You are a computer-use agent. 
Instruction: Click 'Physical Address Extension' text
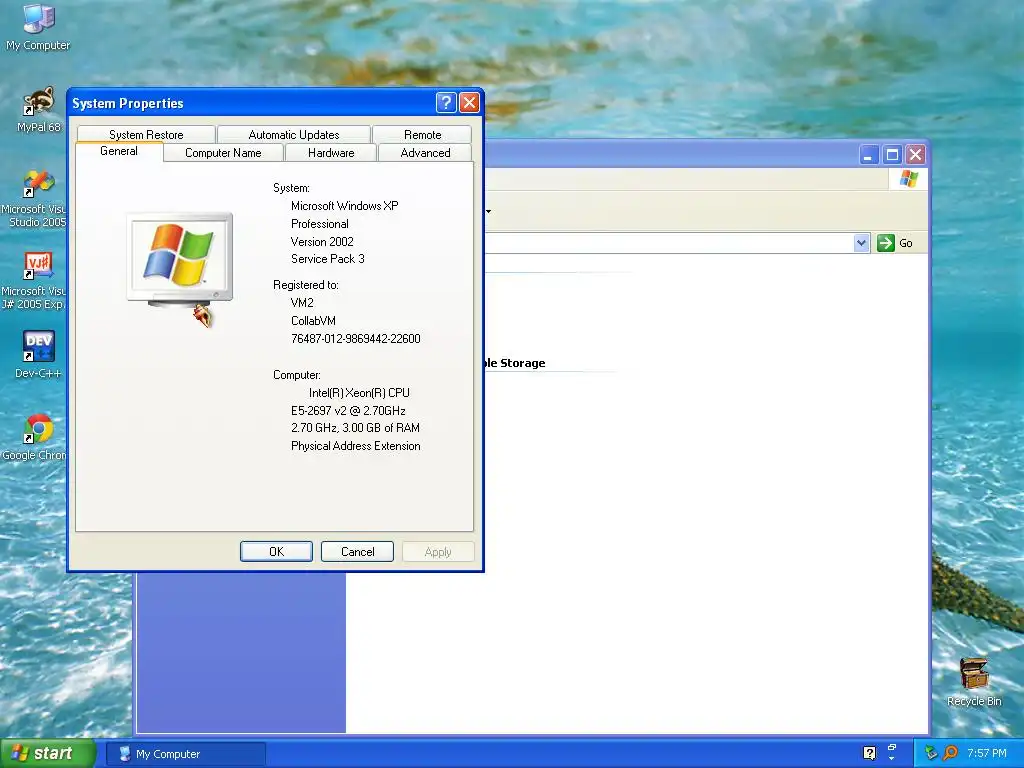(356, 446)
